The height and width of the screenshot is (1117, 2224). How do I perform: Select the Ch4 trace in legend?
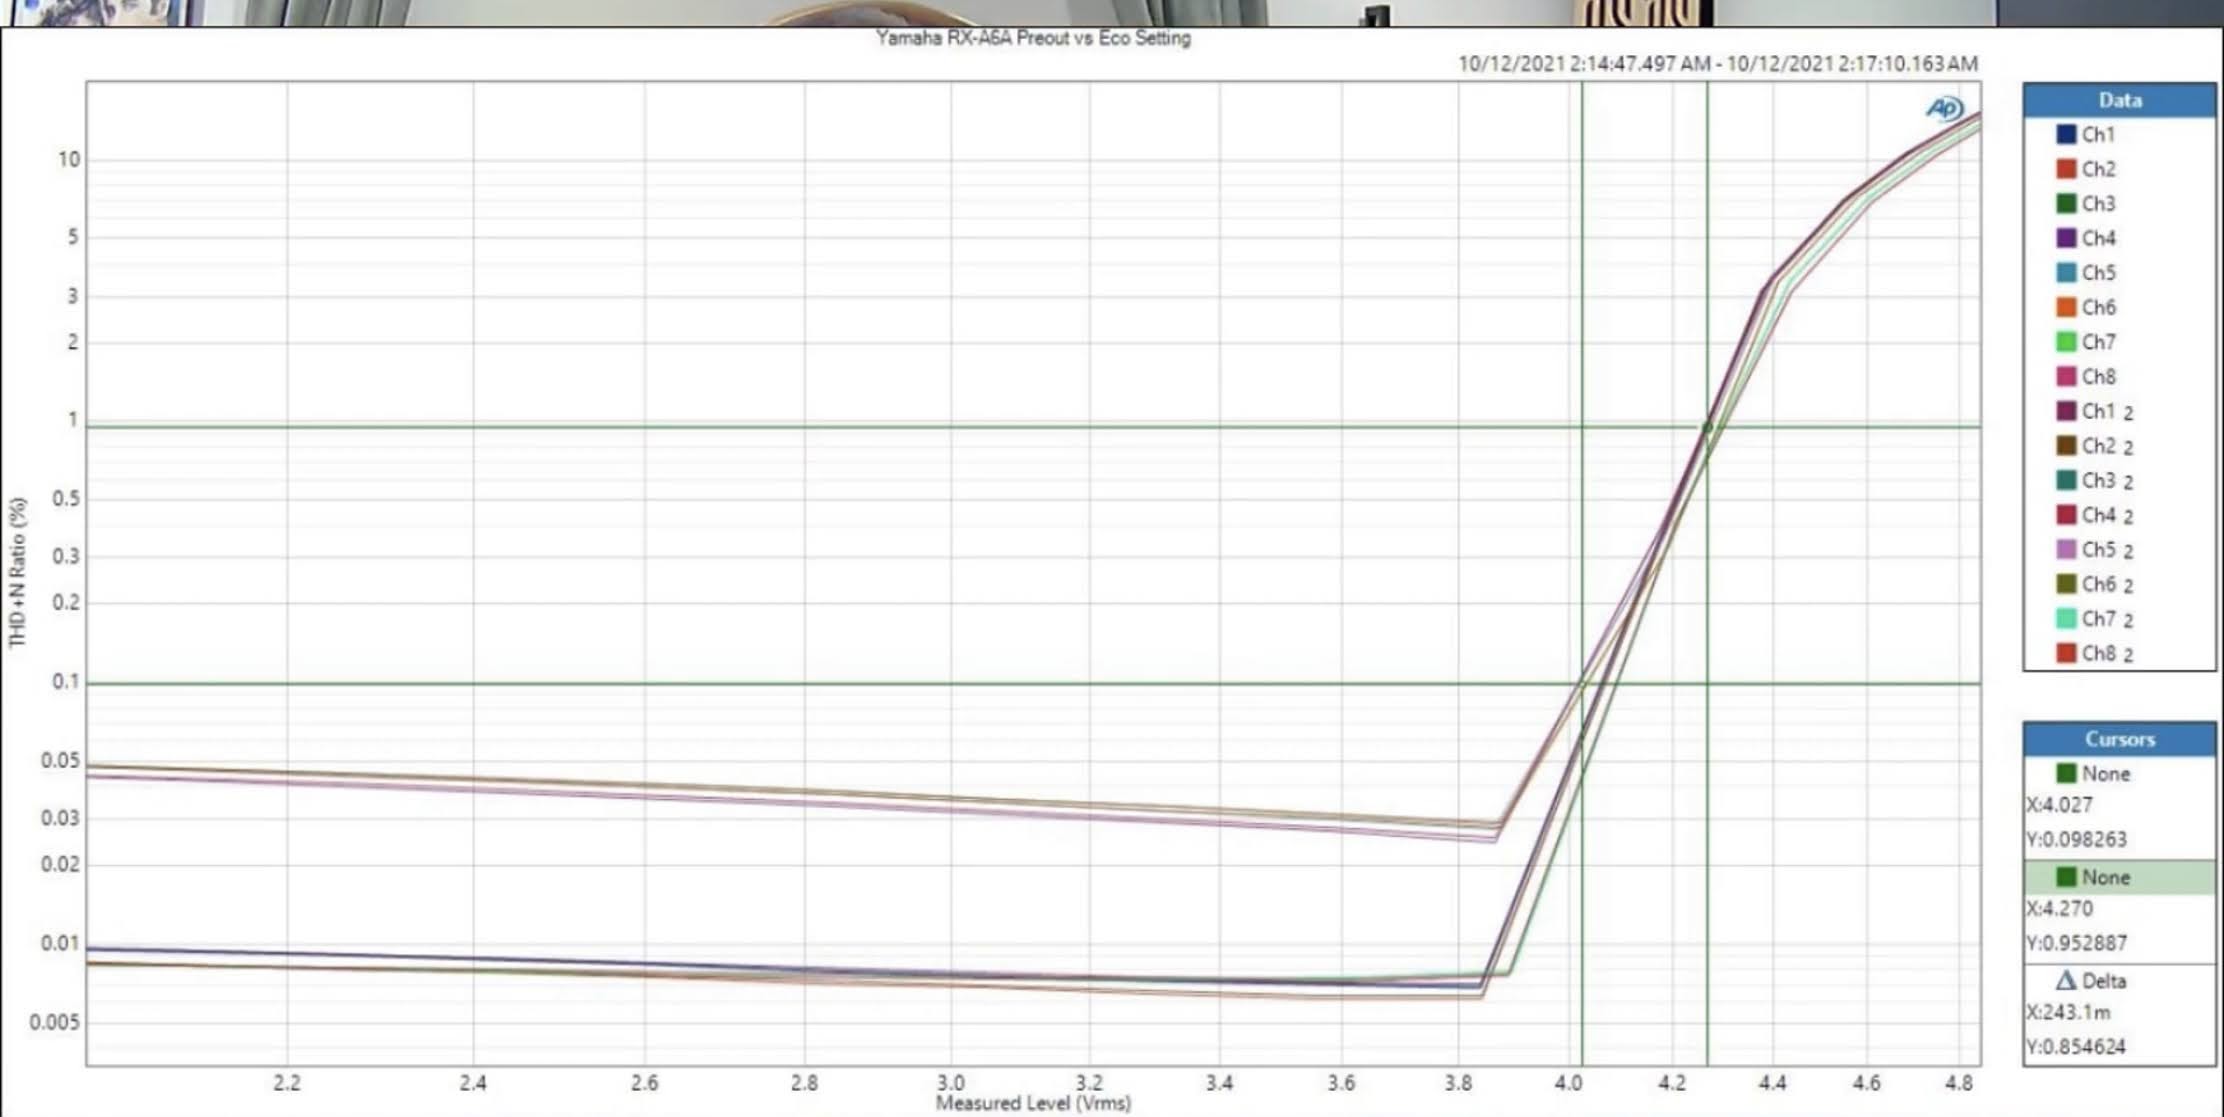pos(2098,238)
